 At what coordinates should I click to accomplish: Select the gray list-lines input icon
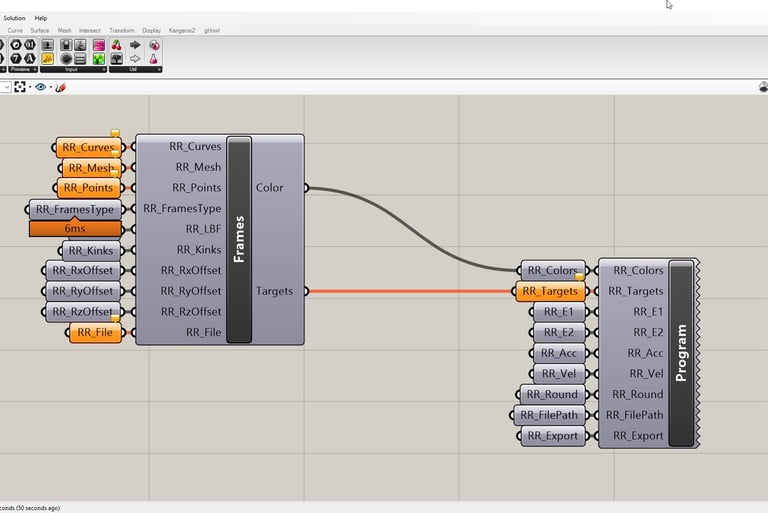pyautogui.click(x=80, y=59)
